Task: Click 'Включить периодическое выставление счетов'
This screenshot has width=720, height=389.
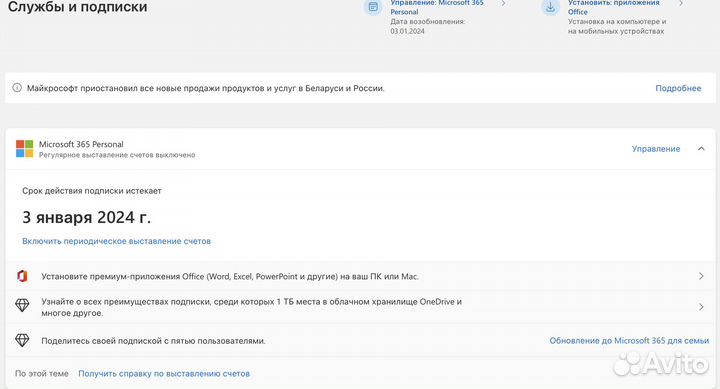Action: (x=117, y=241)
